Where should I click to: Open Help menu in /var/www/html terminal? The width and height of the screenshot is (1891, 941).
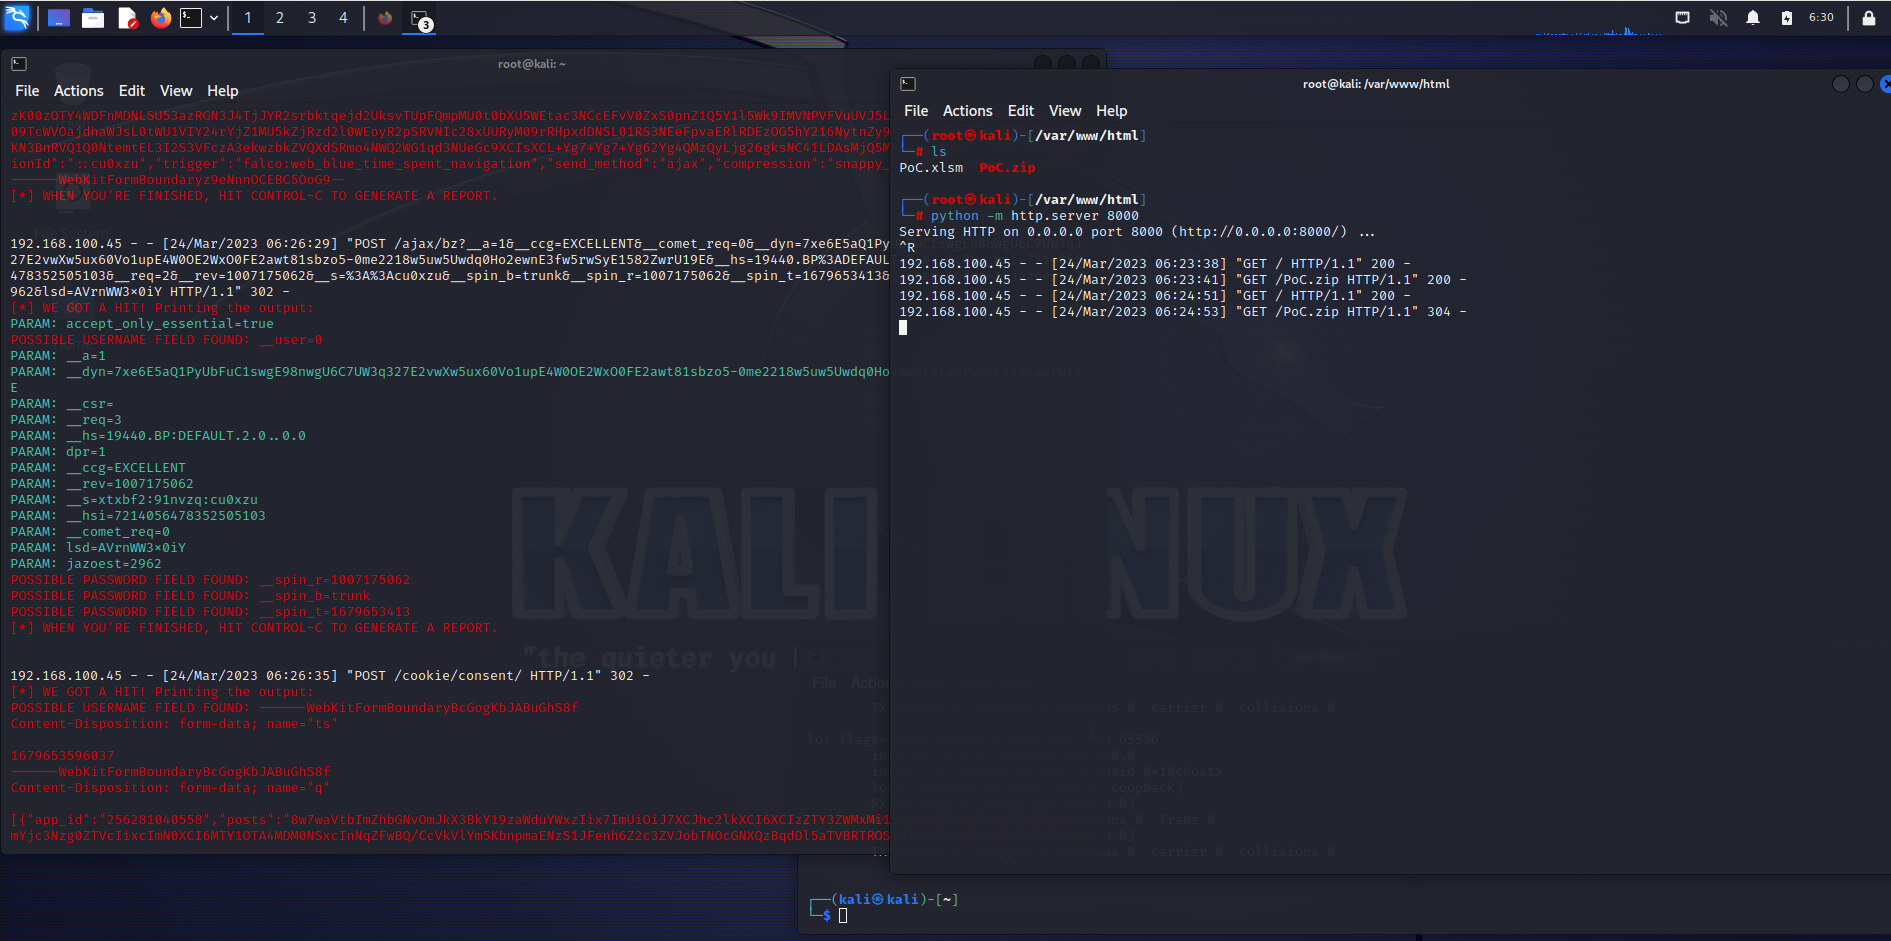(1112, 111)
